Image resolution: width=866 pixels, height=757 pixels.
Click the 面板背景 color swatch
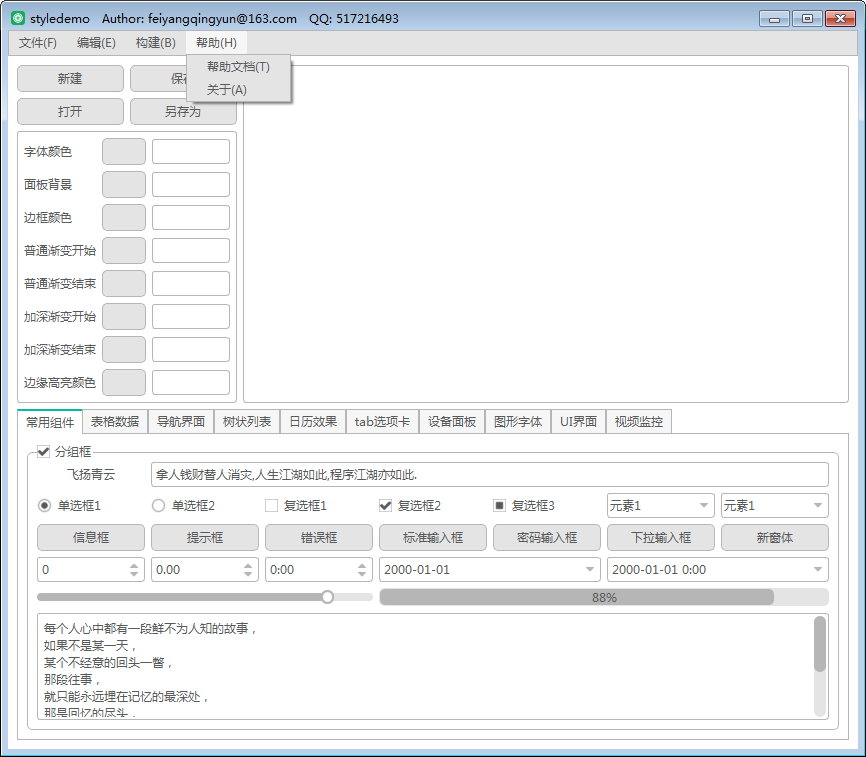pos(124,185)
